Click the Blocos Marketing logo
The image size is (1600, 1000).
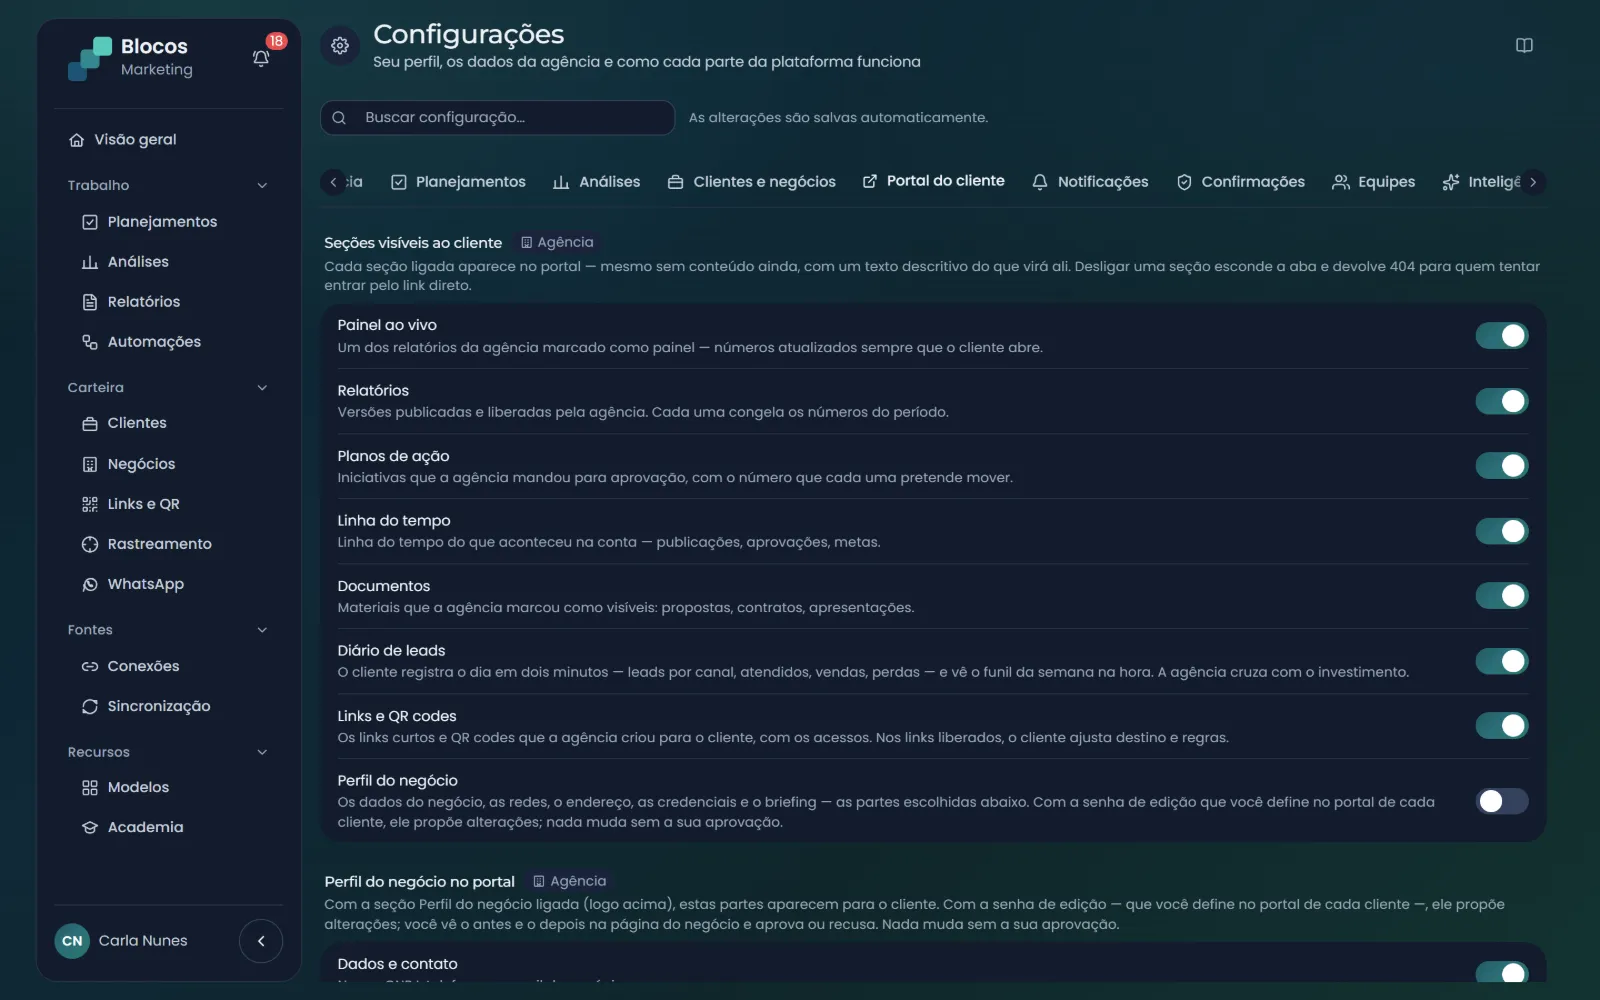130,58
